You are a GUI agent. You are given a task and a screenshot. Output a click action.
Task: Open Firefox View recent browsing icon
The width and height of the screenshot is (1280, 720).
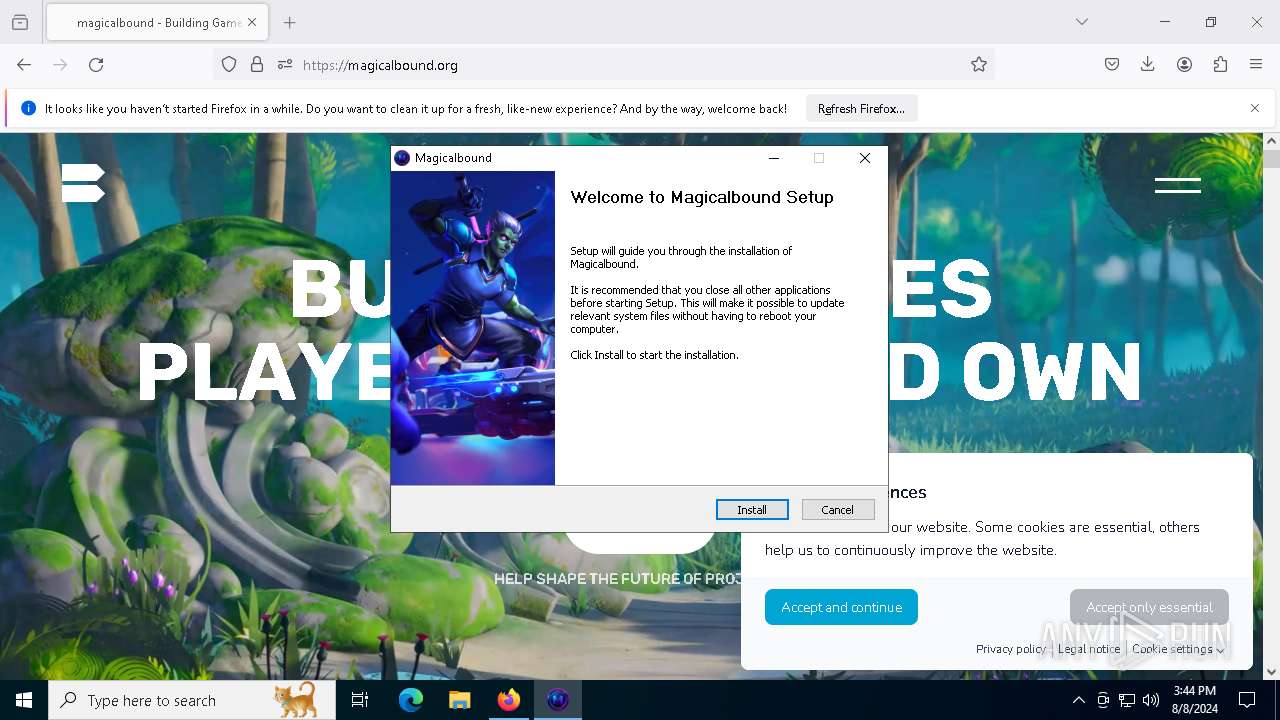[x=20, y=22]
